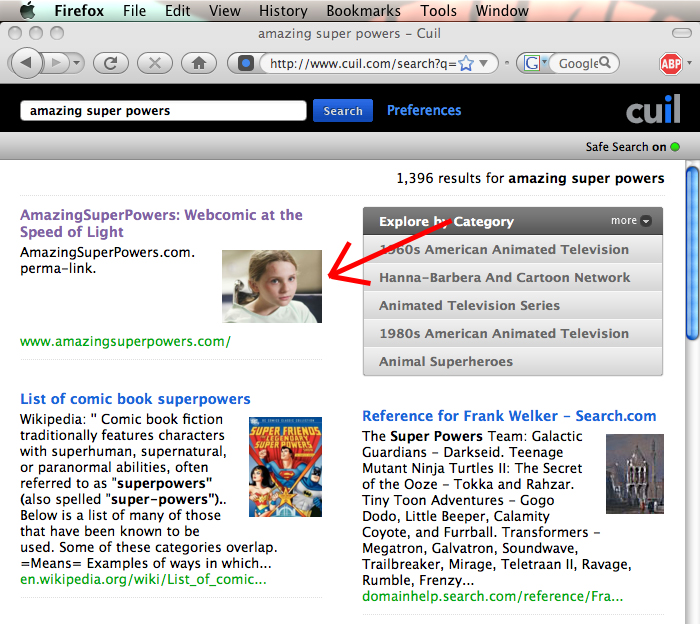Viewport: 700px width, 624px height.
Task: Click the Cuil search input box
Action: pos(163,111)
